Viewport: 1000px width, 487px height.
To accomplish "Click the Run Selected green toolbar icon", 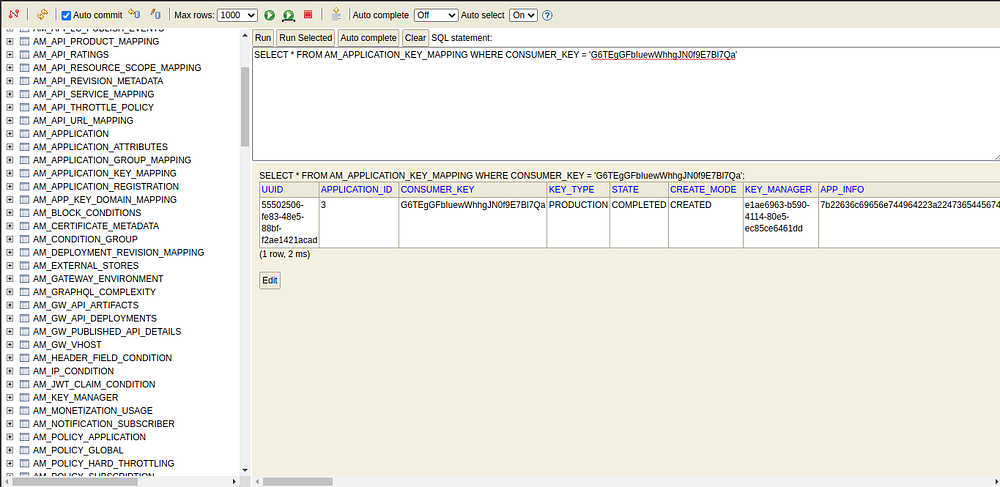I will coord(289,15).
